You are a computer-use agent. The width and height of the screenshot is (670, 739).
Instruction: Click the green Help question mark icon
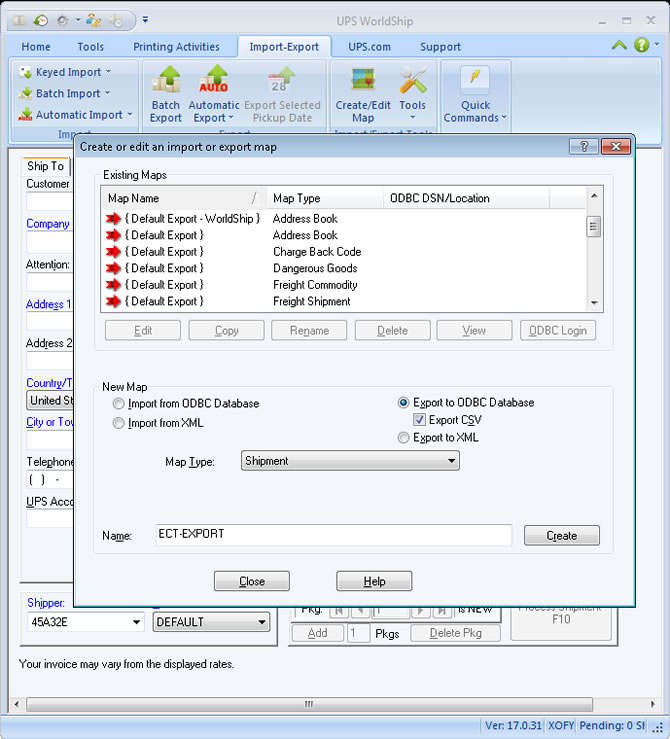(x=641, y=45)
